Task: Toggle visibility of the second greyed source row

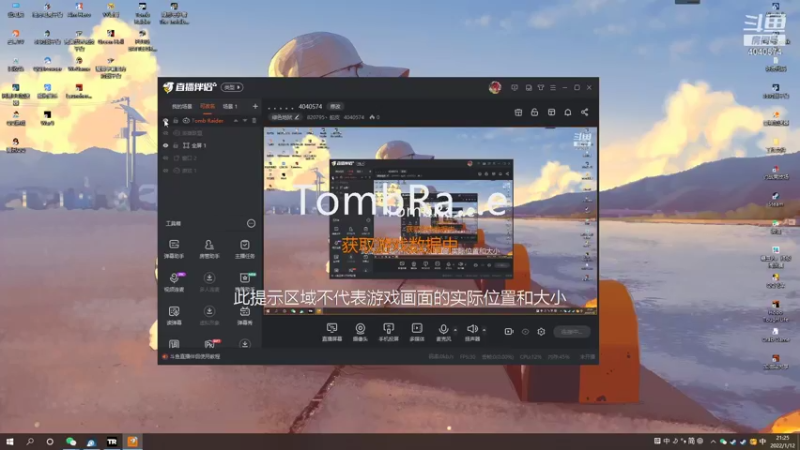Action: point(165,133)
